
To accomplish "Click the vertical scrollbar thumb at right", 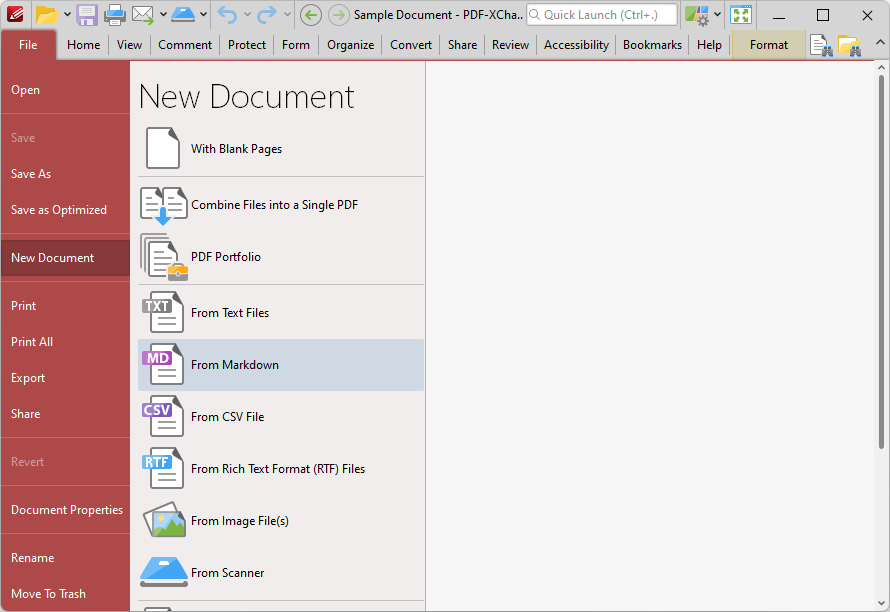I will tap(881, 261).
